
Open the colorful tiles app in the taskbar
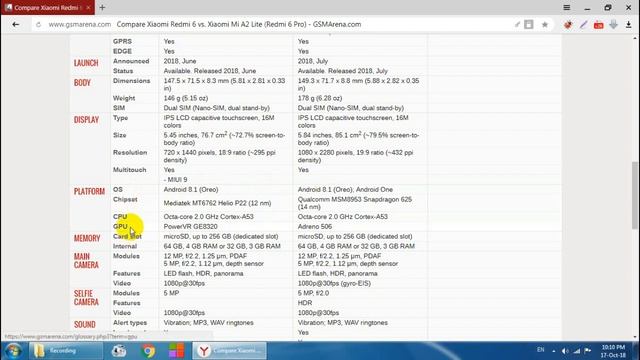(x=176, y=351)
